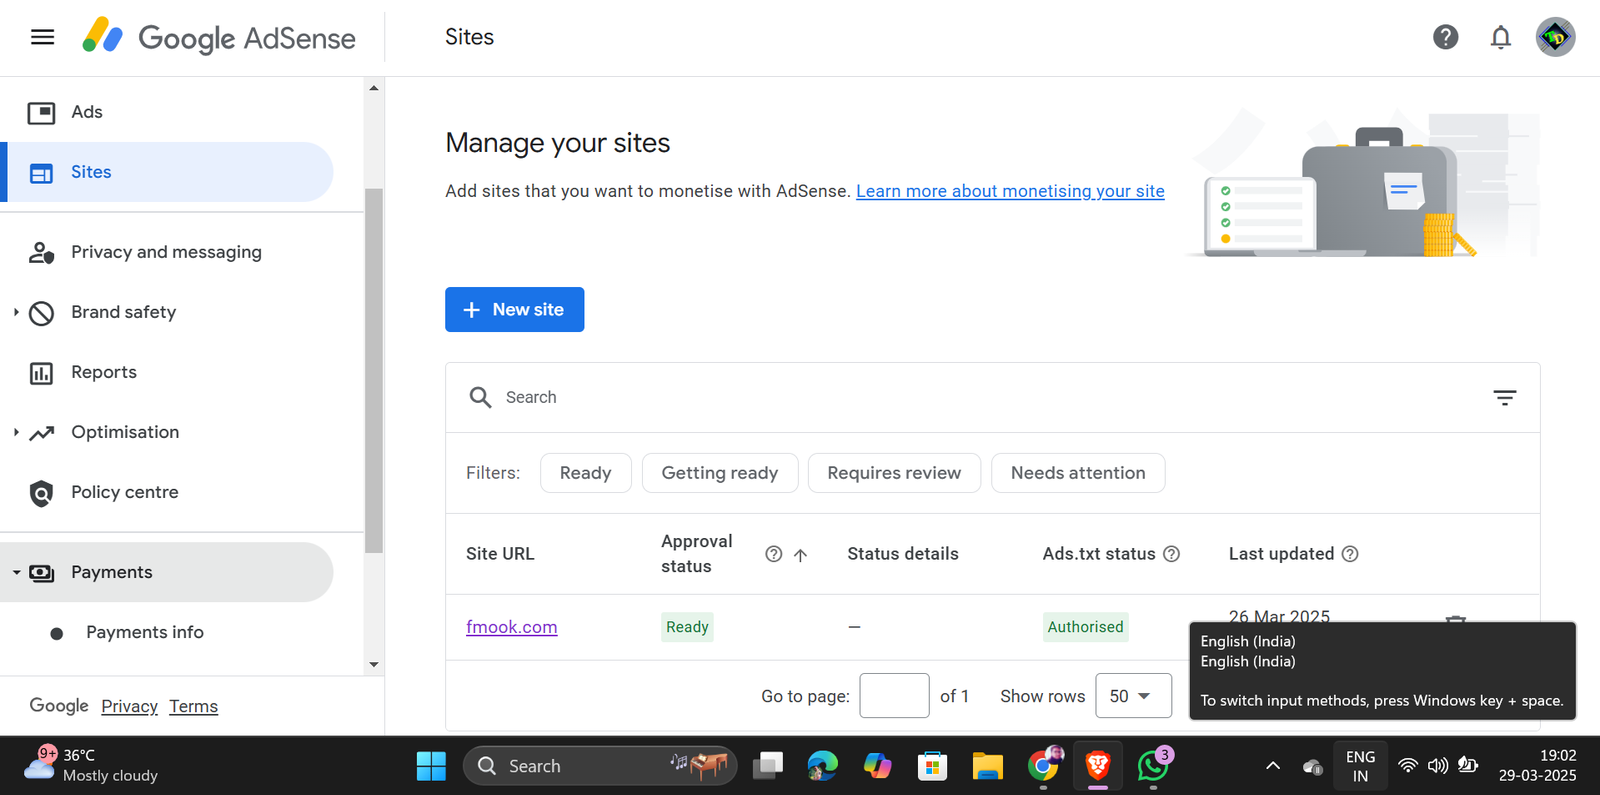Show Approval status help tooltip

pos(773,554)
